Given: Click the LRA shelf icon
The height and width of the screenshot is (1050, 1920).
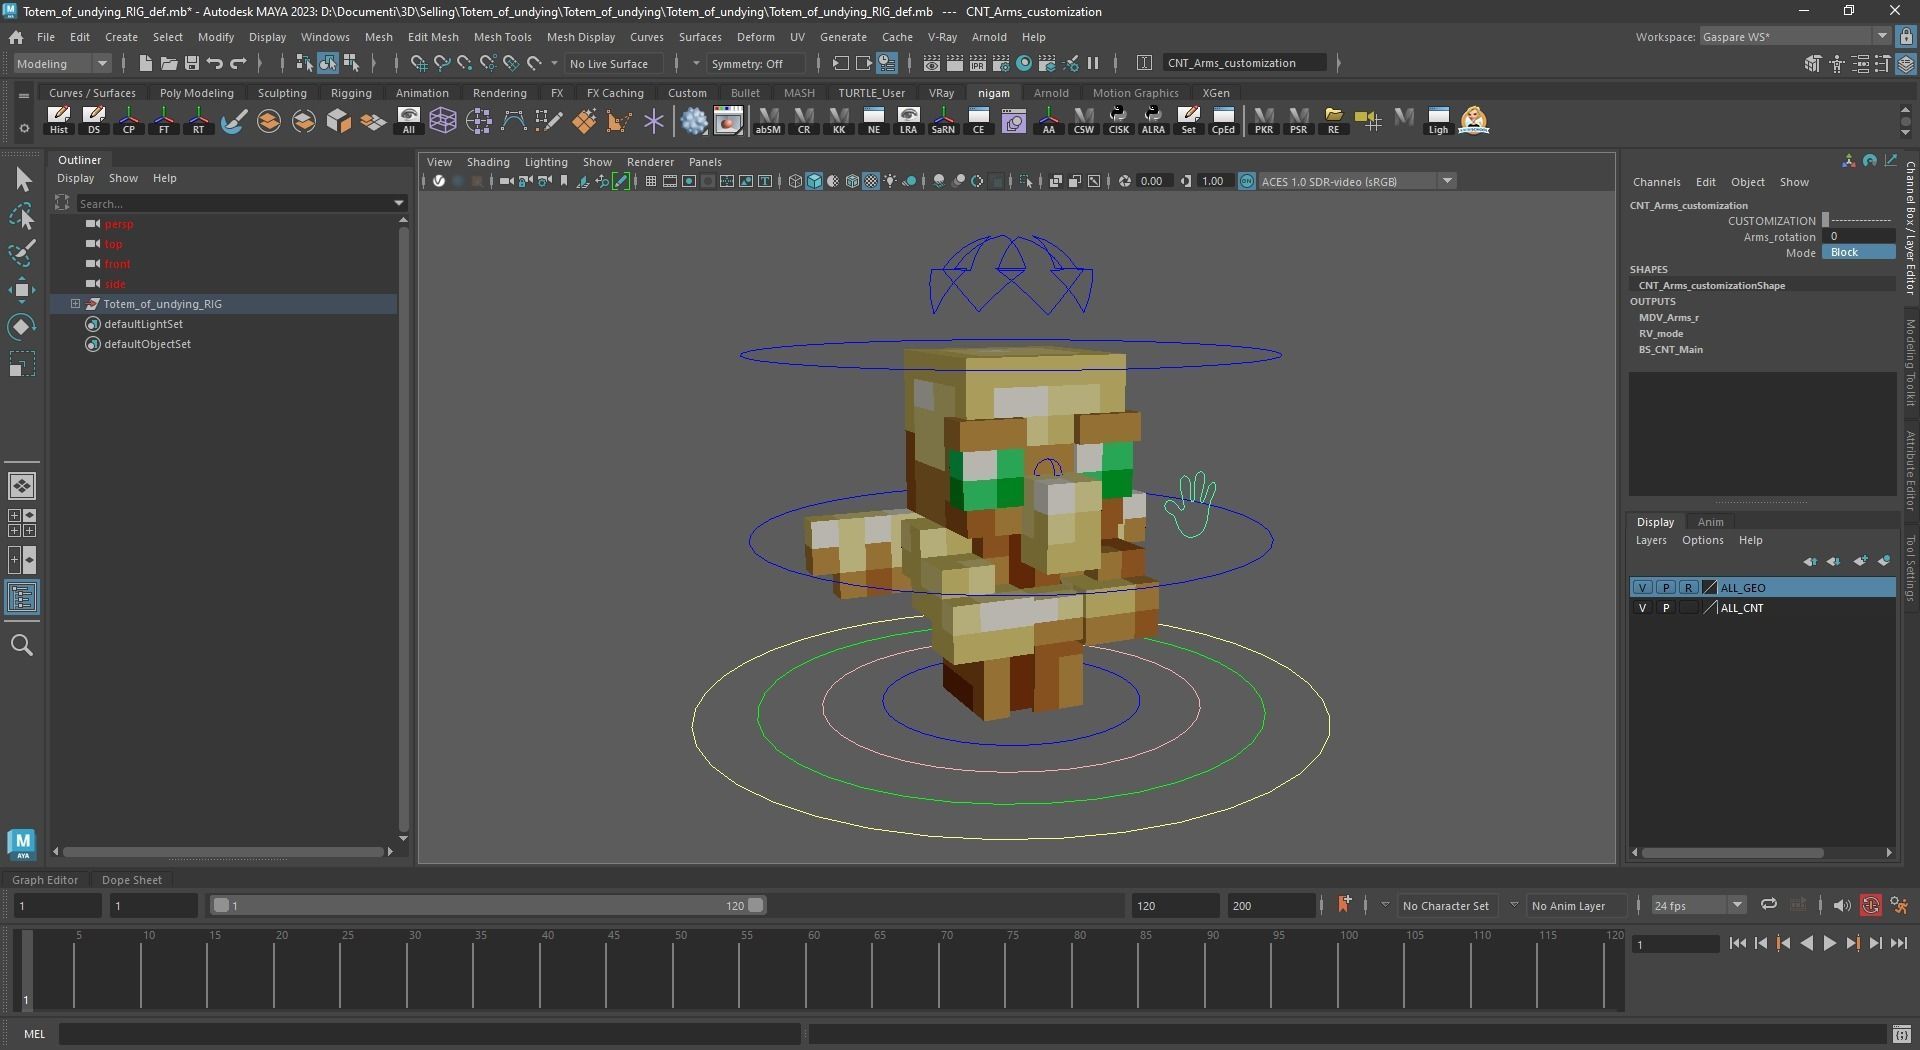Looking at the screenshot, I should pos(908,121).
